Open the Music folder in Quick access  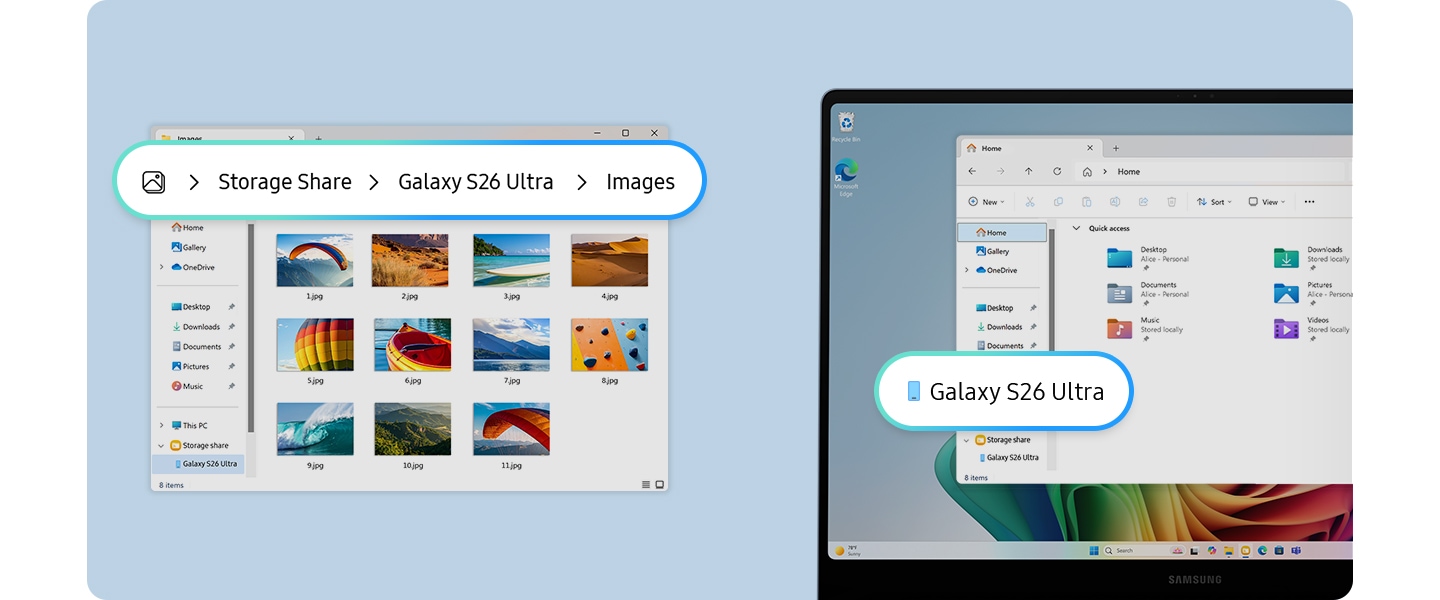pos(1145,328)
